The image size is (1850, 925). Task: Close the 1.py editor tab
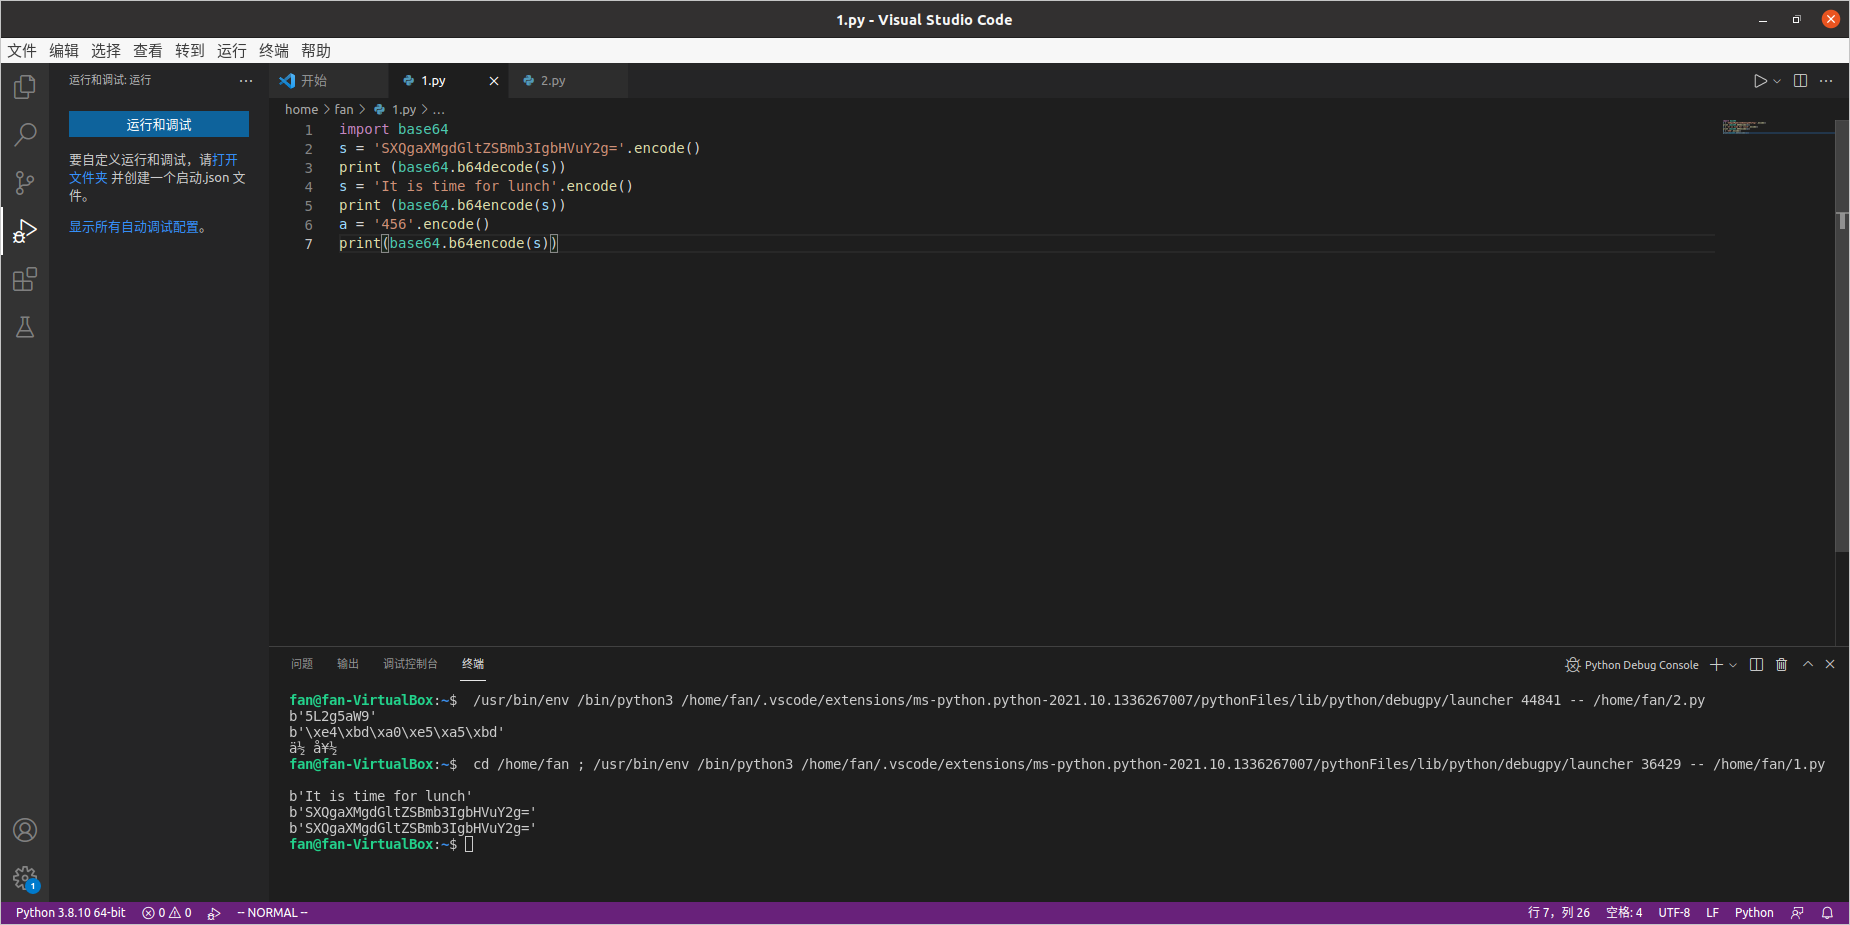[494, 81]
